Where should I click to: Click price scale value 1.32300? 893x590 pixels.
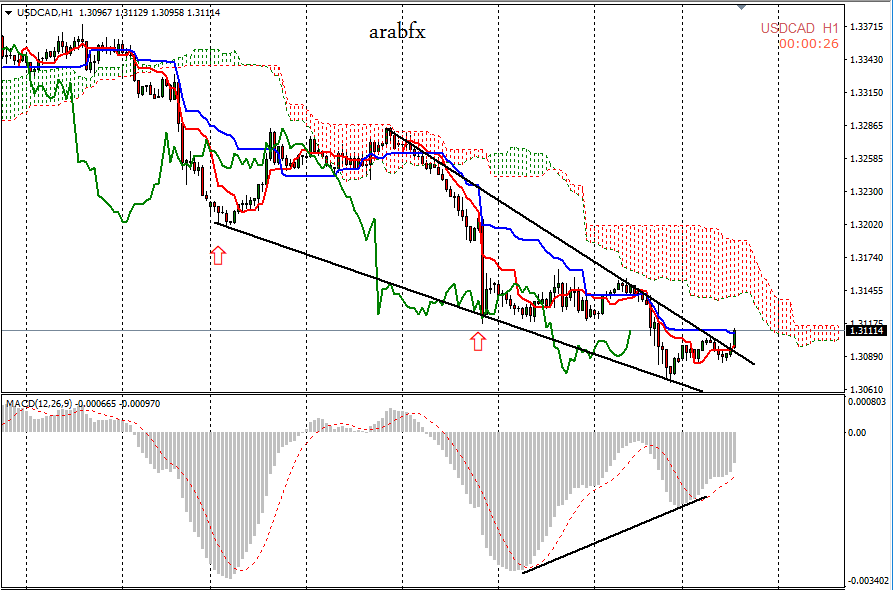tap(866, 191)
